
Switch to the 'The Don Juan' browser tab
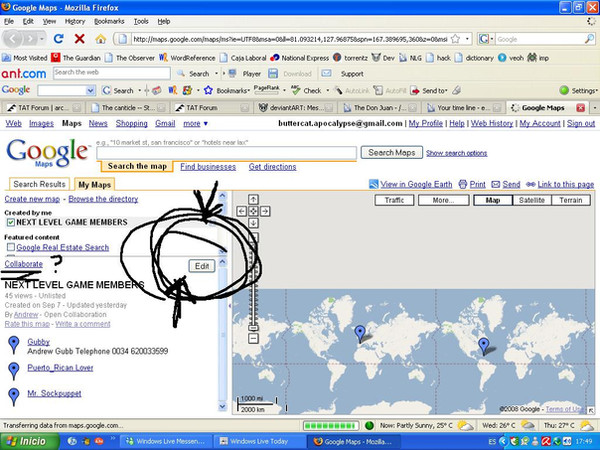pos(379,108)
